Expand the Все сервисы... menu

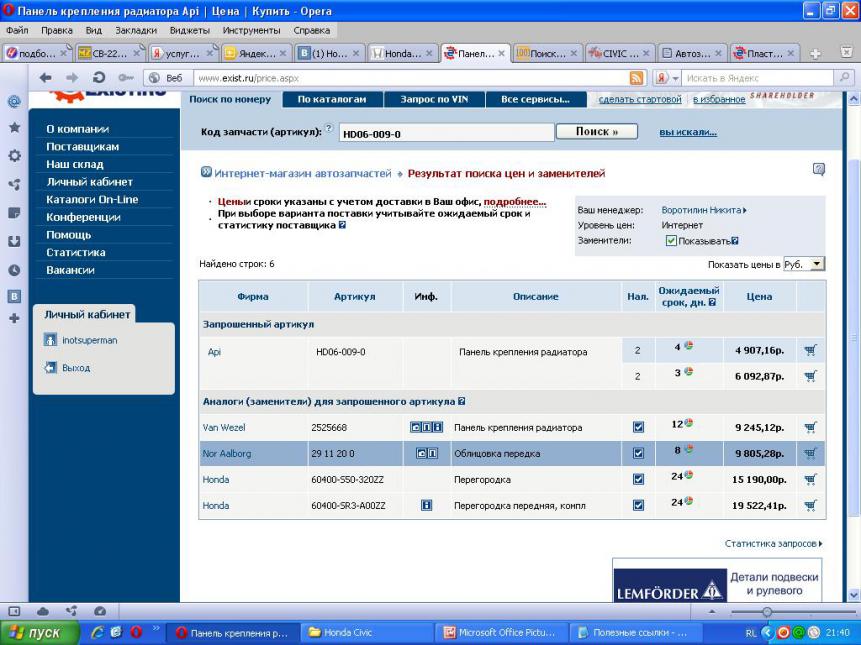(536, 99)
